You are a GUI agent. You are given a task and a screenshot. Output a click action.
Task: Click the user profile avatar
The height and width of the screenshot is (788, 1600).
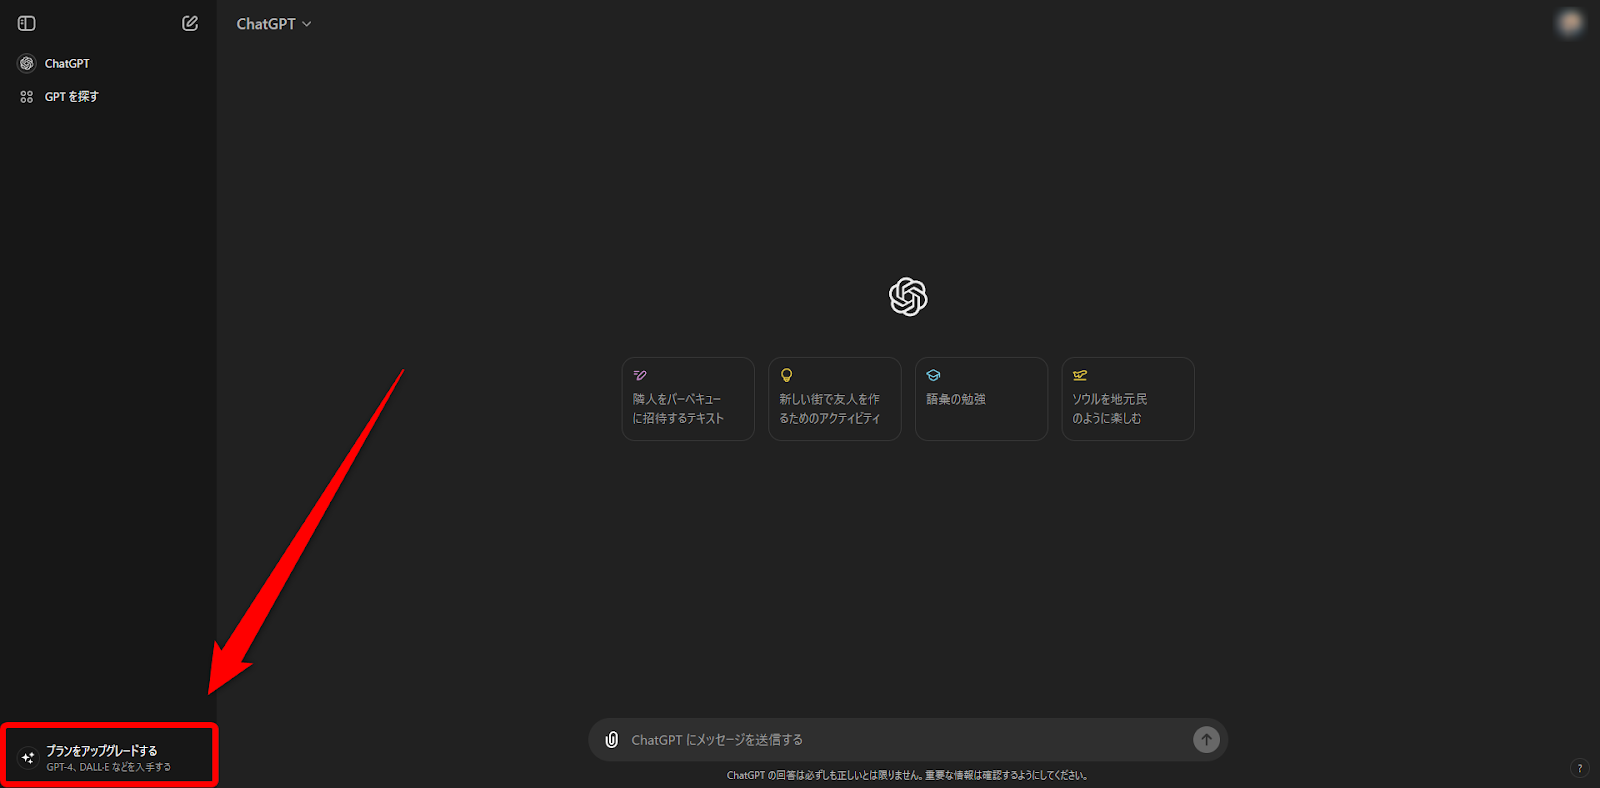(1570, 22)
